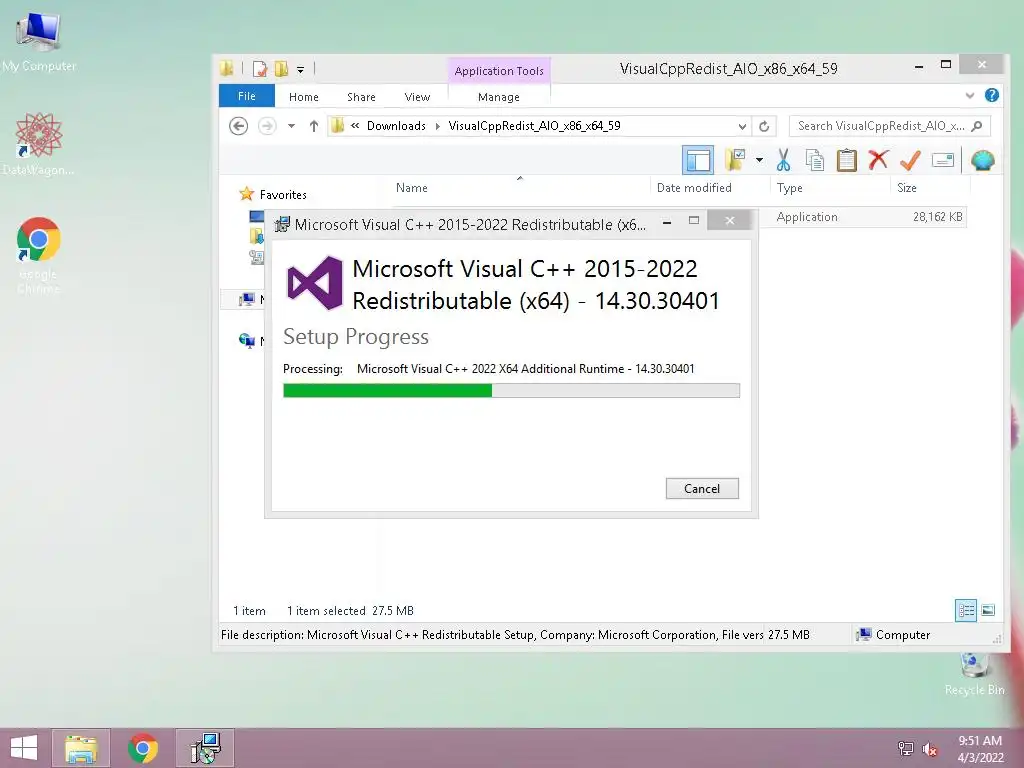Cancel the Visual C++ setup
Image resolution: width=1024 pixels, height=768 pixels.
pos(702,488)
